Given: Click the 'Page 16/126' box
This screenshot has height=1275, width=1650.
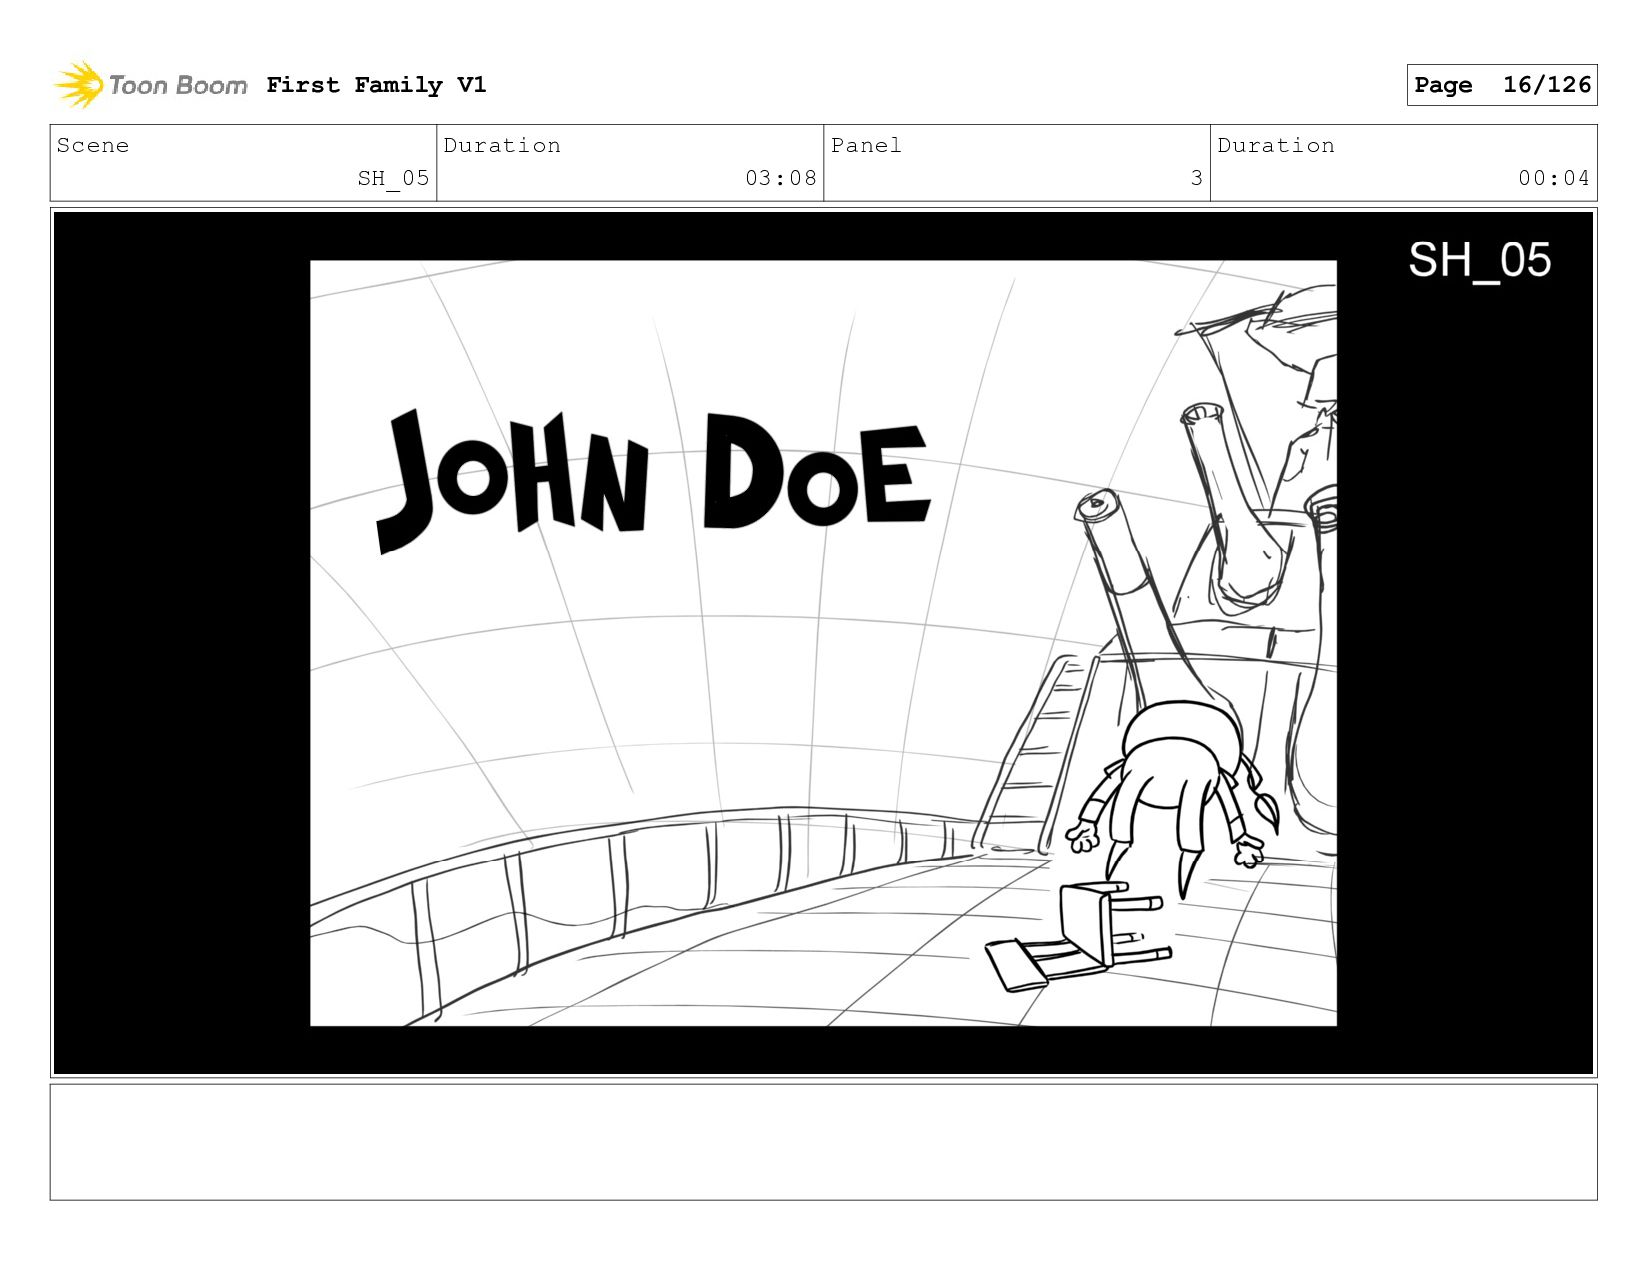Looking at the screenshot, I should click(1501, 85).
